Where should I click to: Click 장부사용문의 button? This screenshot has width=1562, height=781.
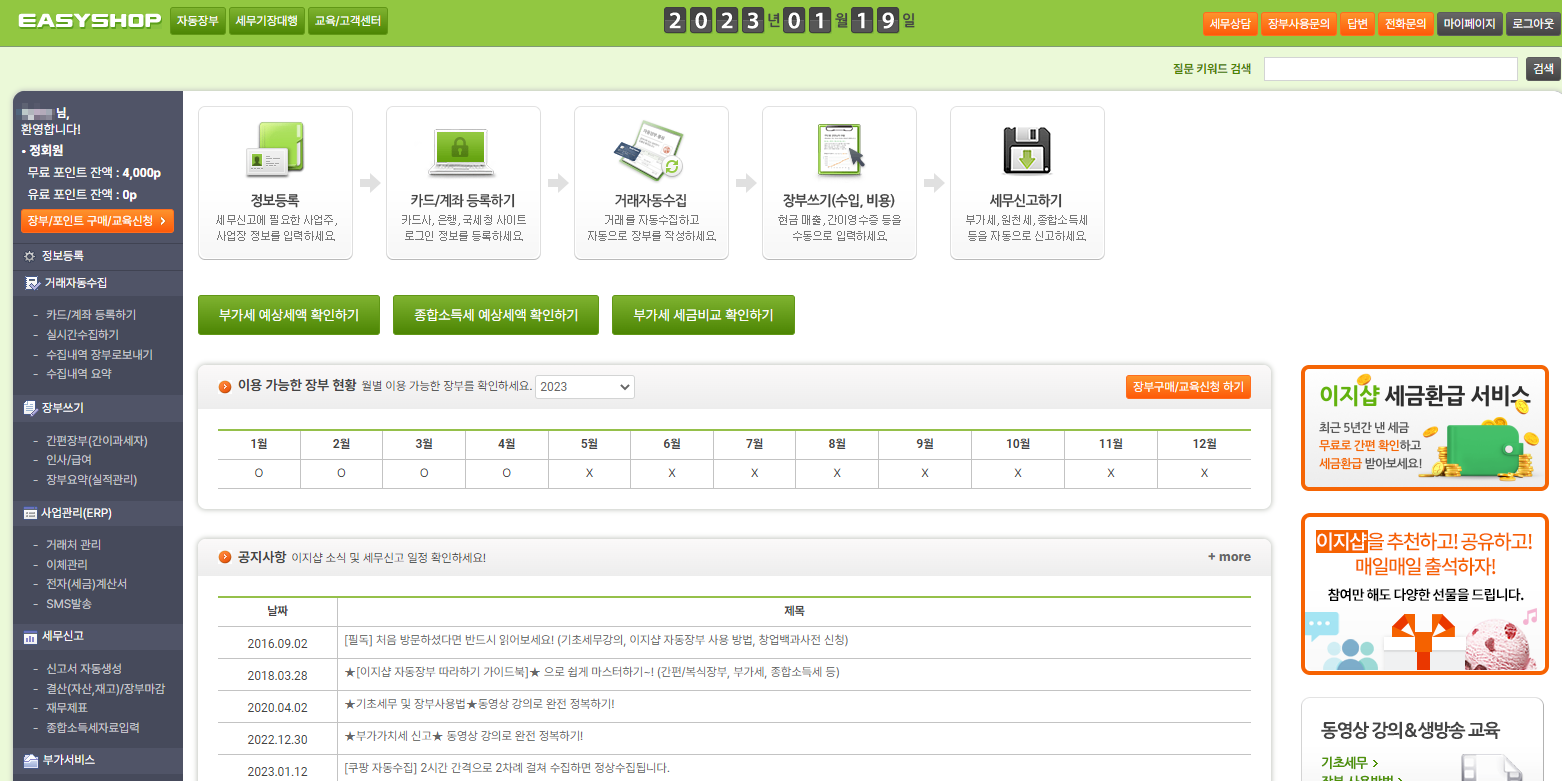[x=1299, y=23]
